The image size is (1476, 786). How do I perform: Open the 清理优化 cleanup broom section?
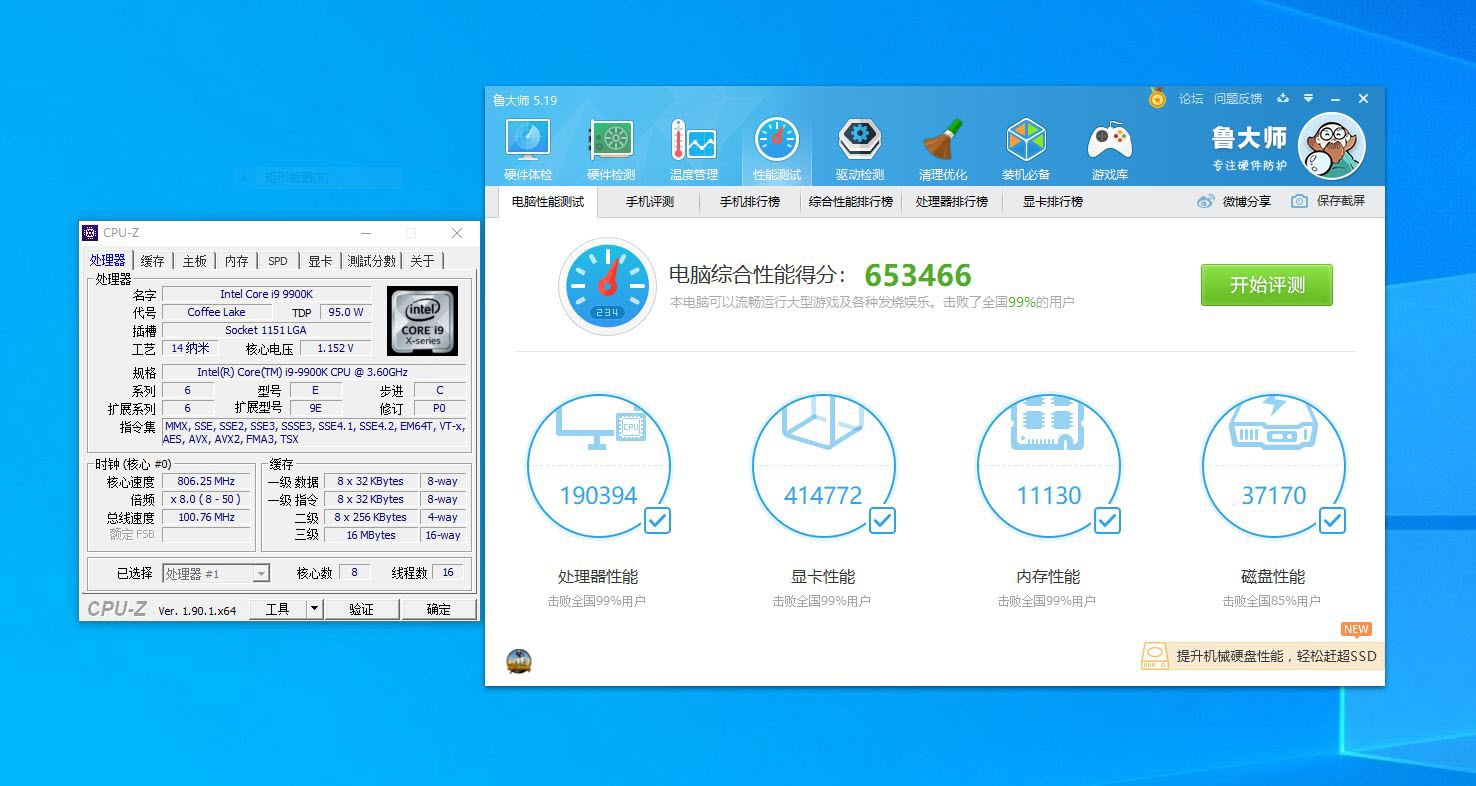[x=943, y=151]
